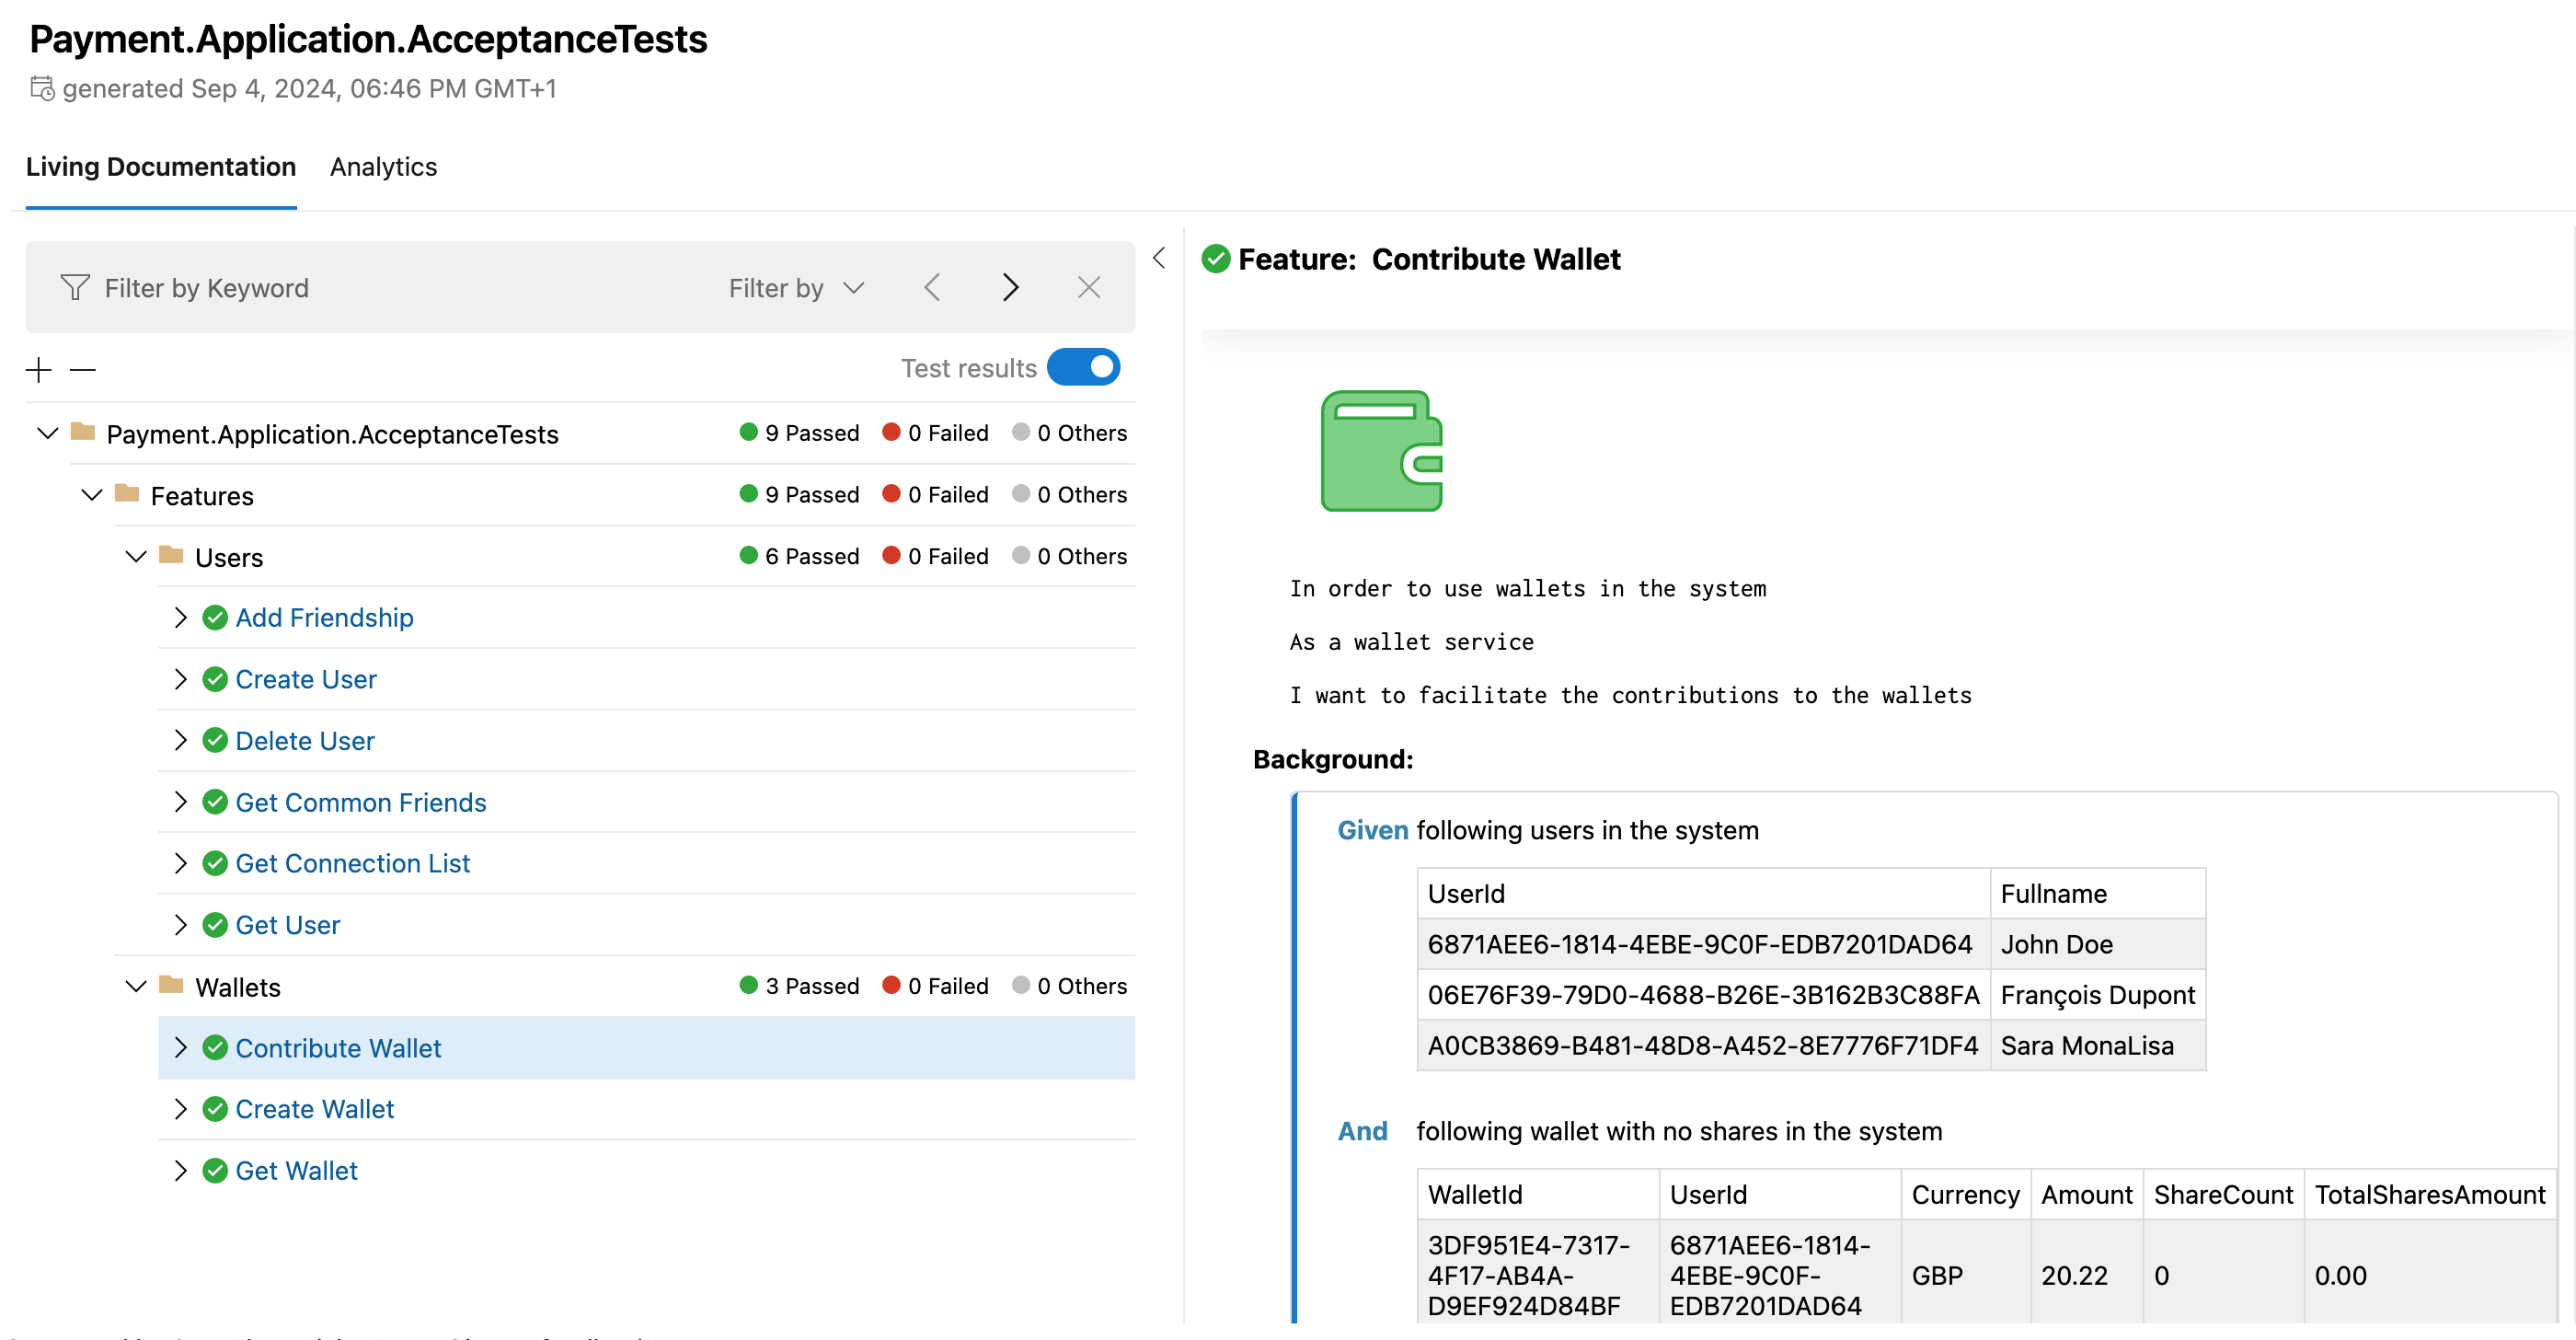Collapse the Users folder node
Viewport: 2576px width, 1340px height.
[x=136, y=556]
